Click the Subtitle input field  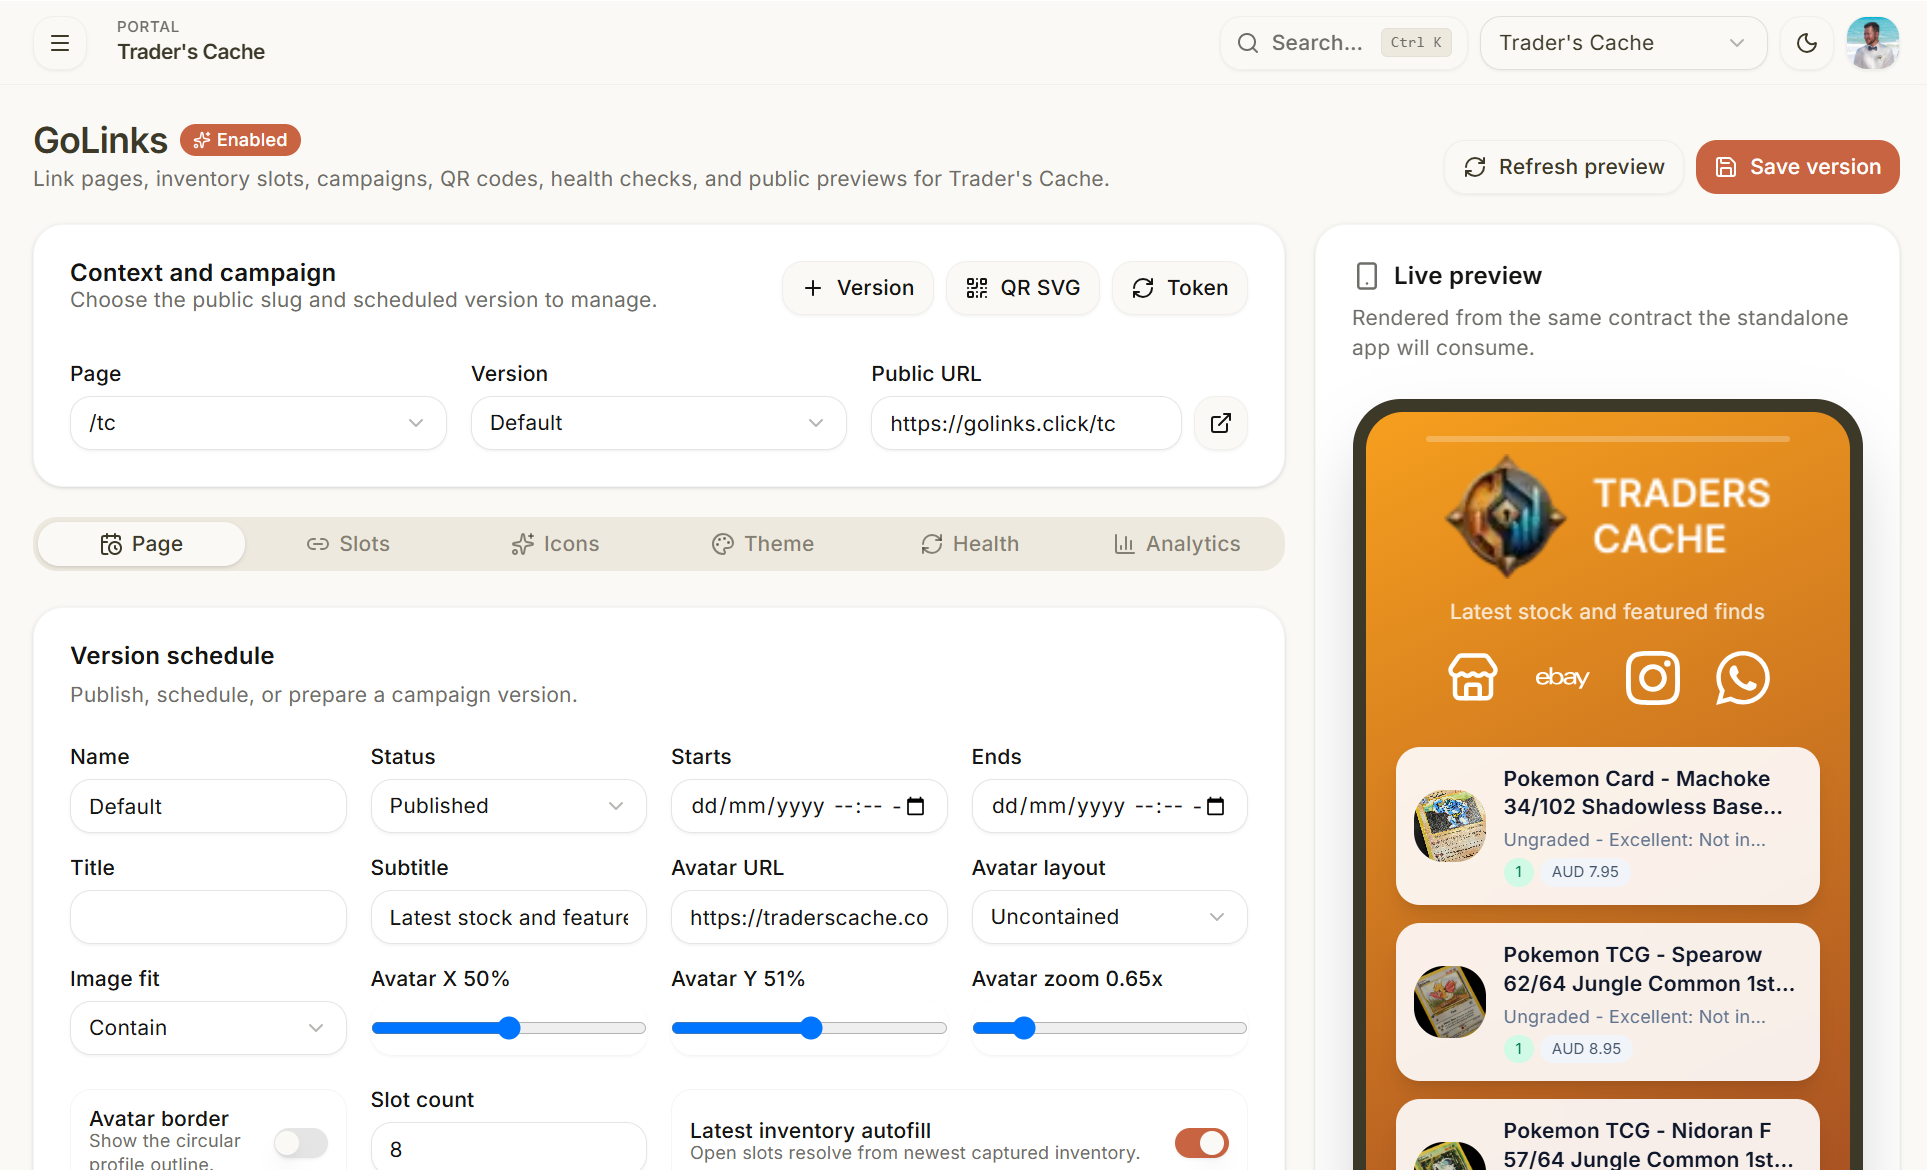tap(508, 917)
